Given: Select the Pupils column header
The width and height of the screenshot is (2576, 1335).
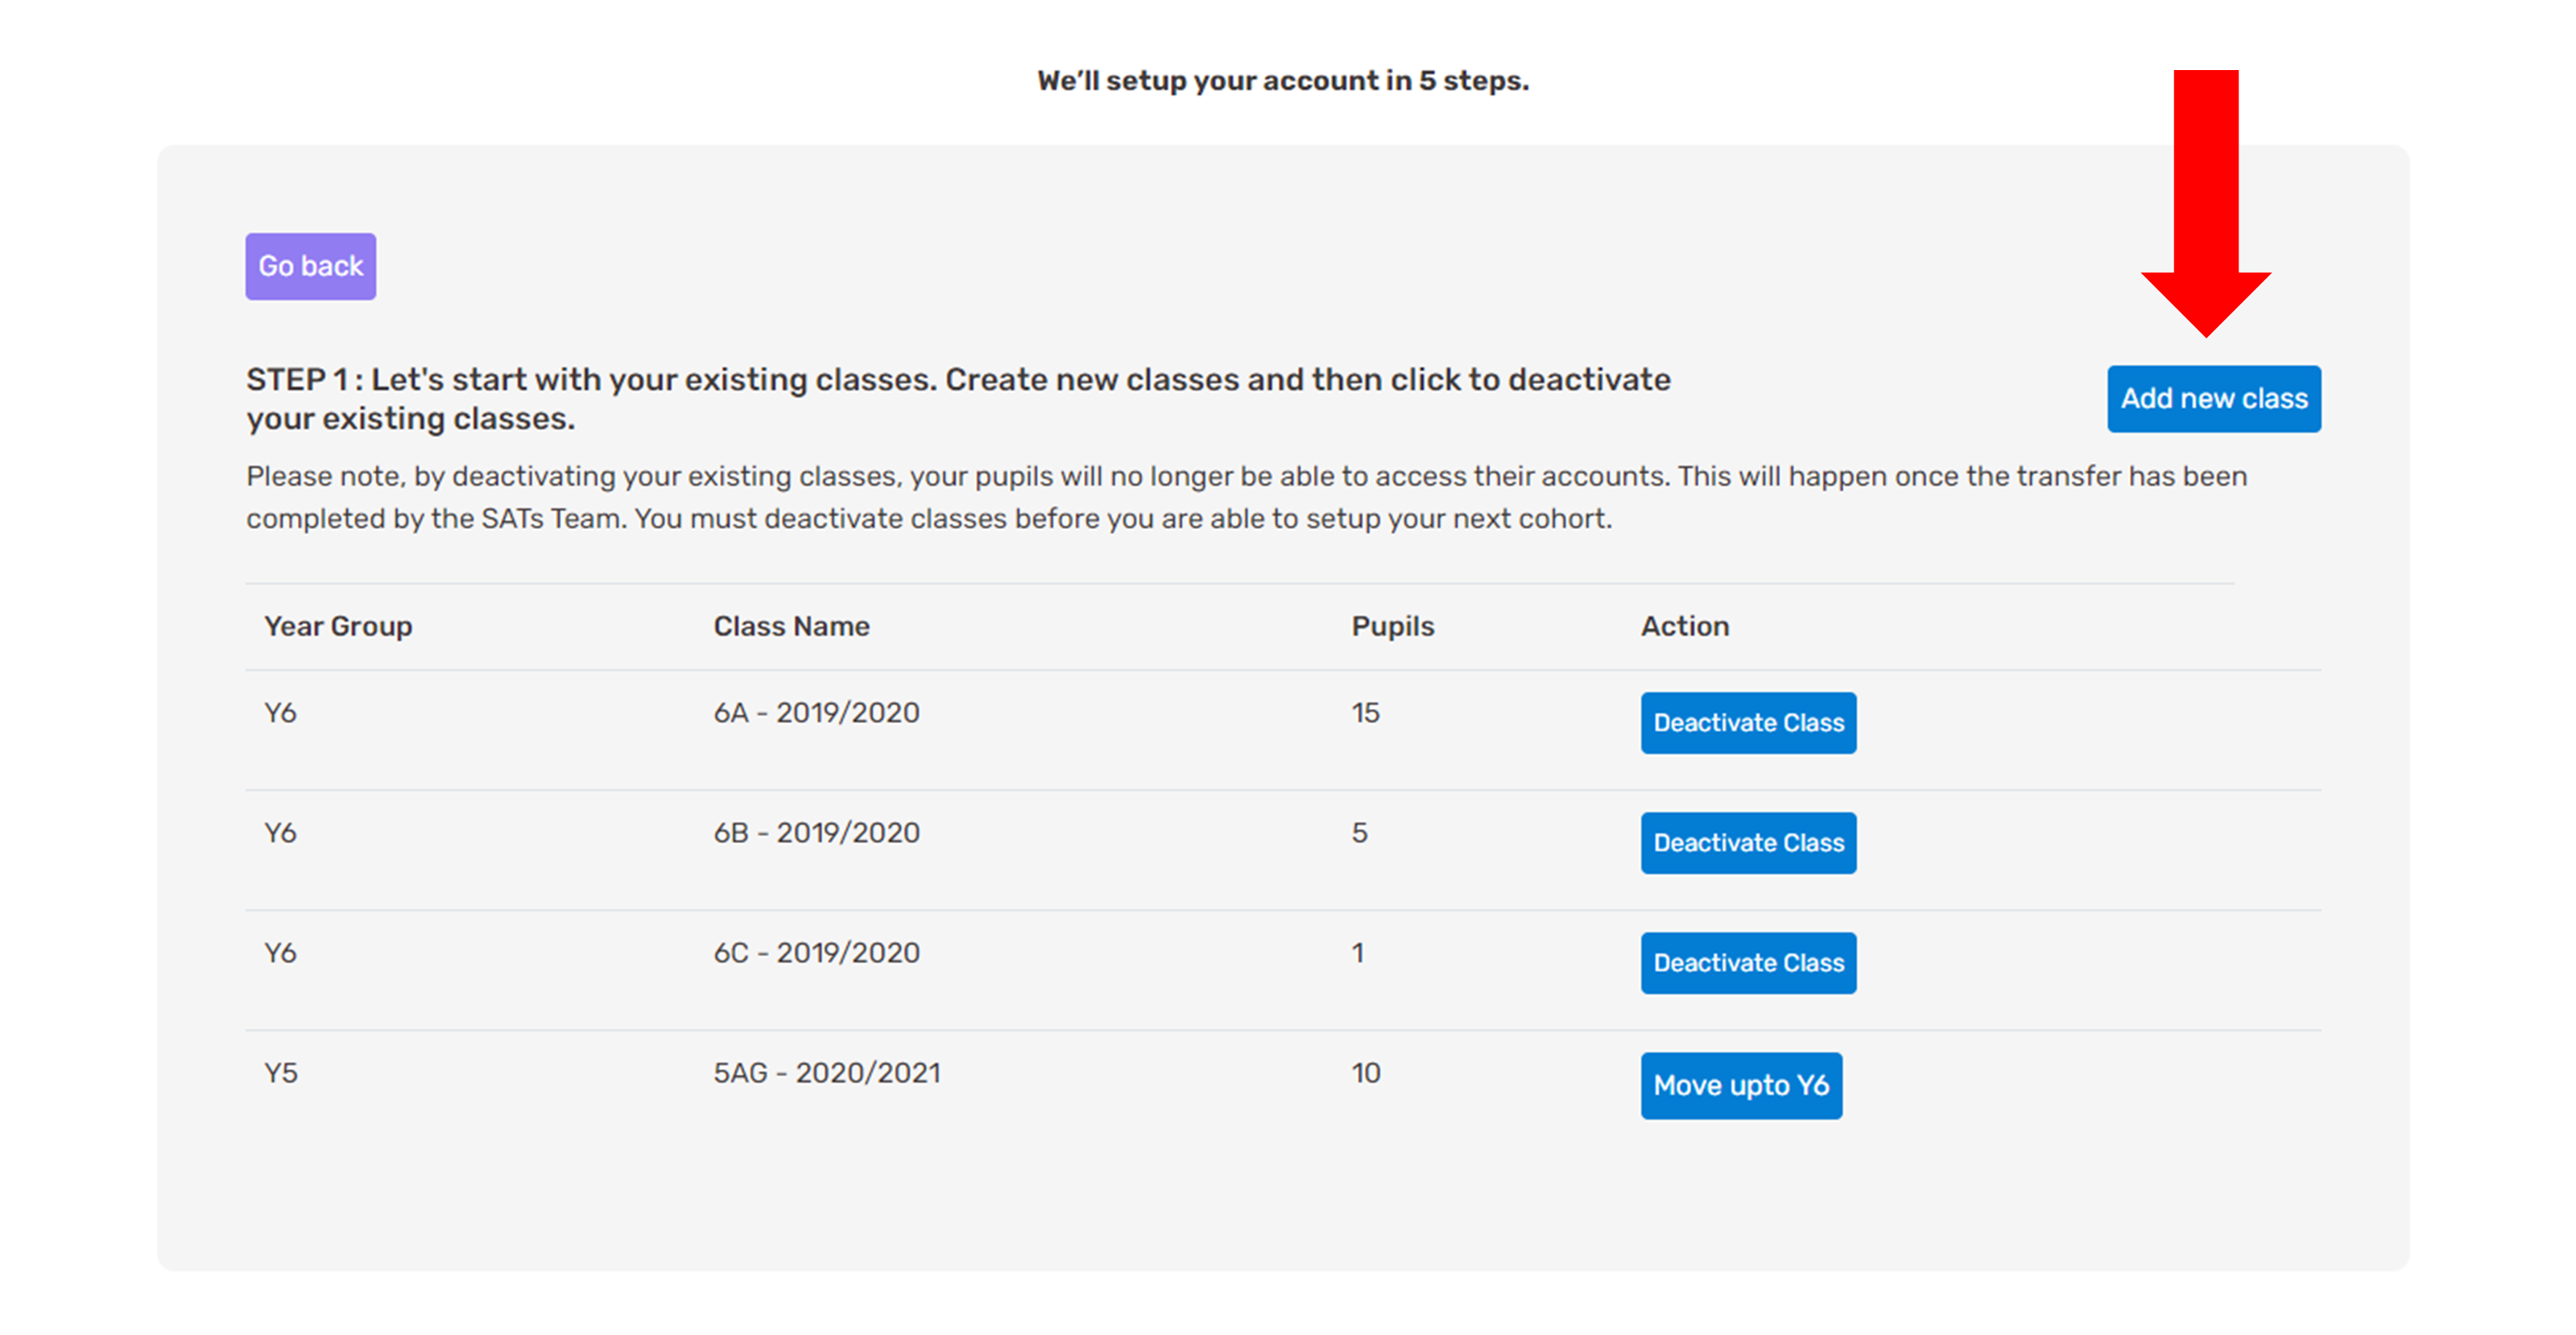Looking at the screenshot, I should (1393, 626).
